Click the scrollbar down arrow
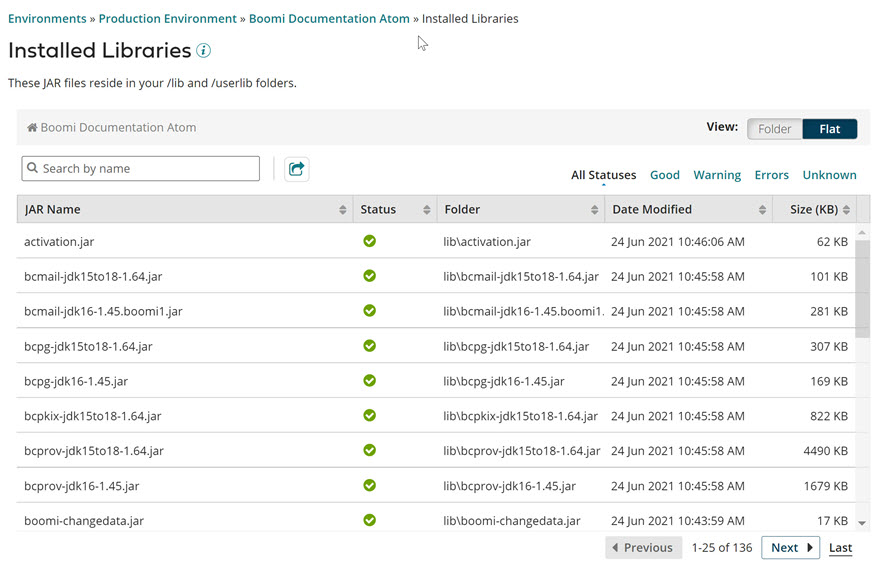 click(862, 523)
